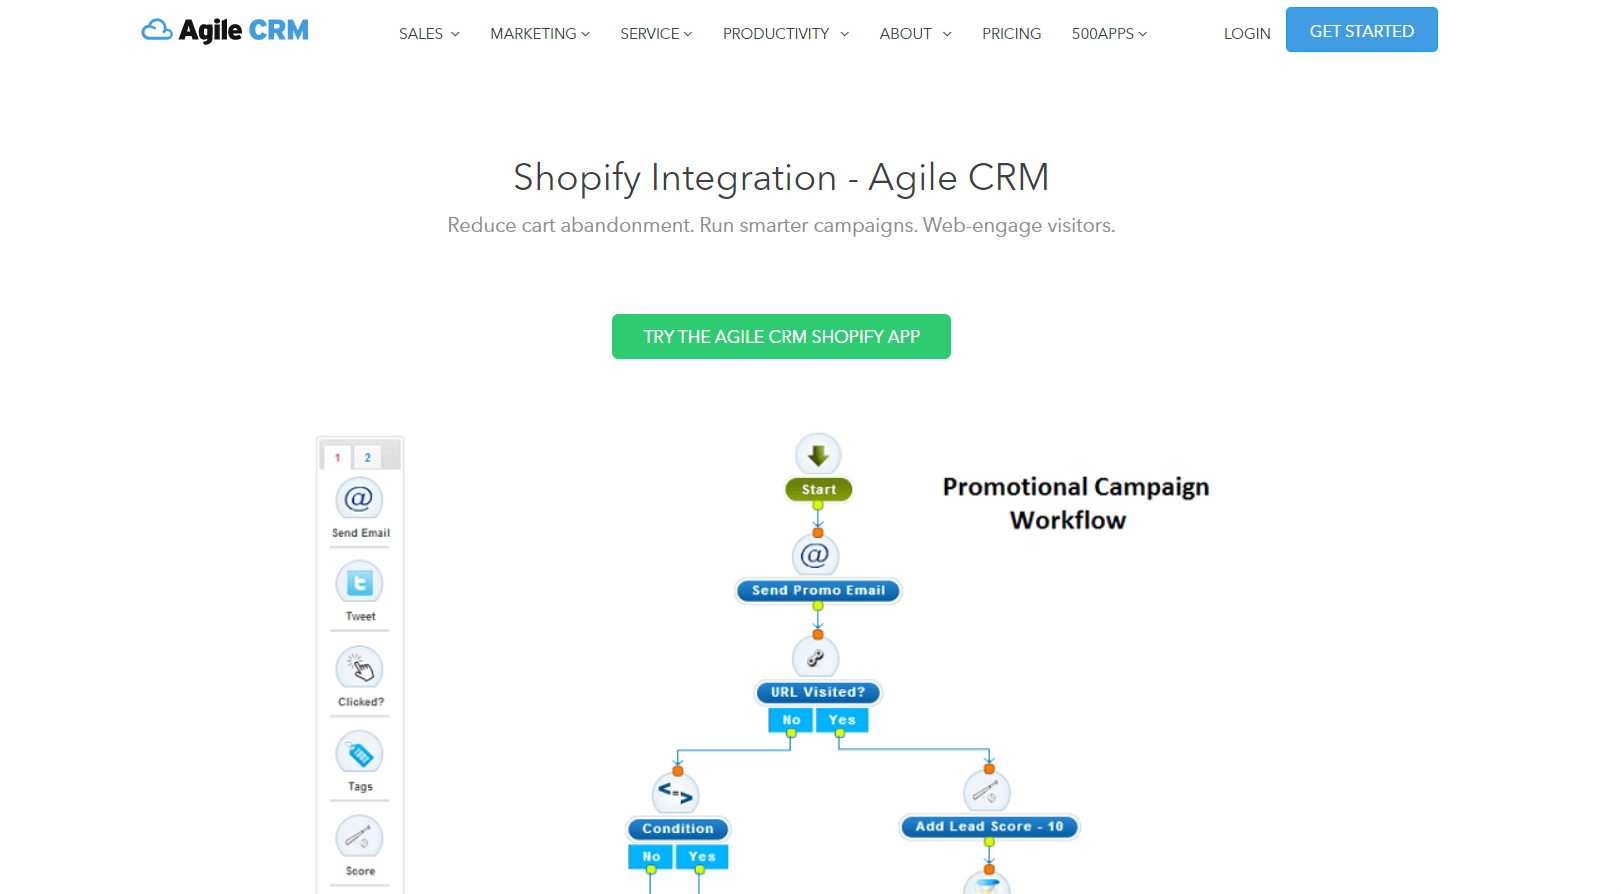The image size is (1621, 894).
Task: Open the About dropdown menu
Action: (915, 33)
